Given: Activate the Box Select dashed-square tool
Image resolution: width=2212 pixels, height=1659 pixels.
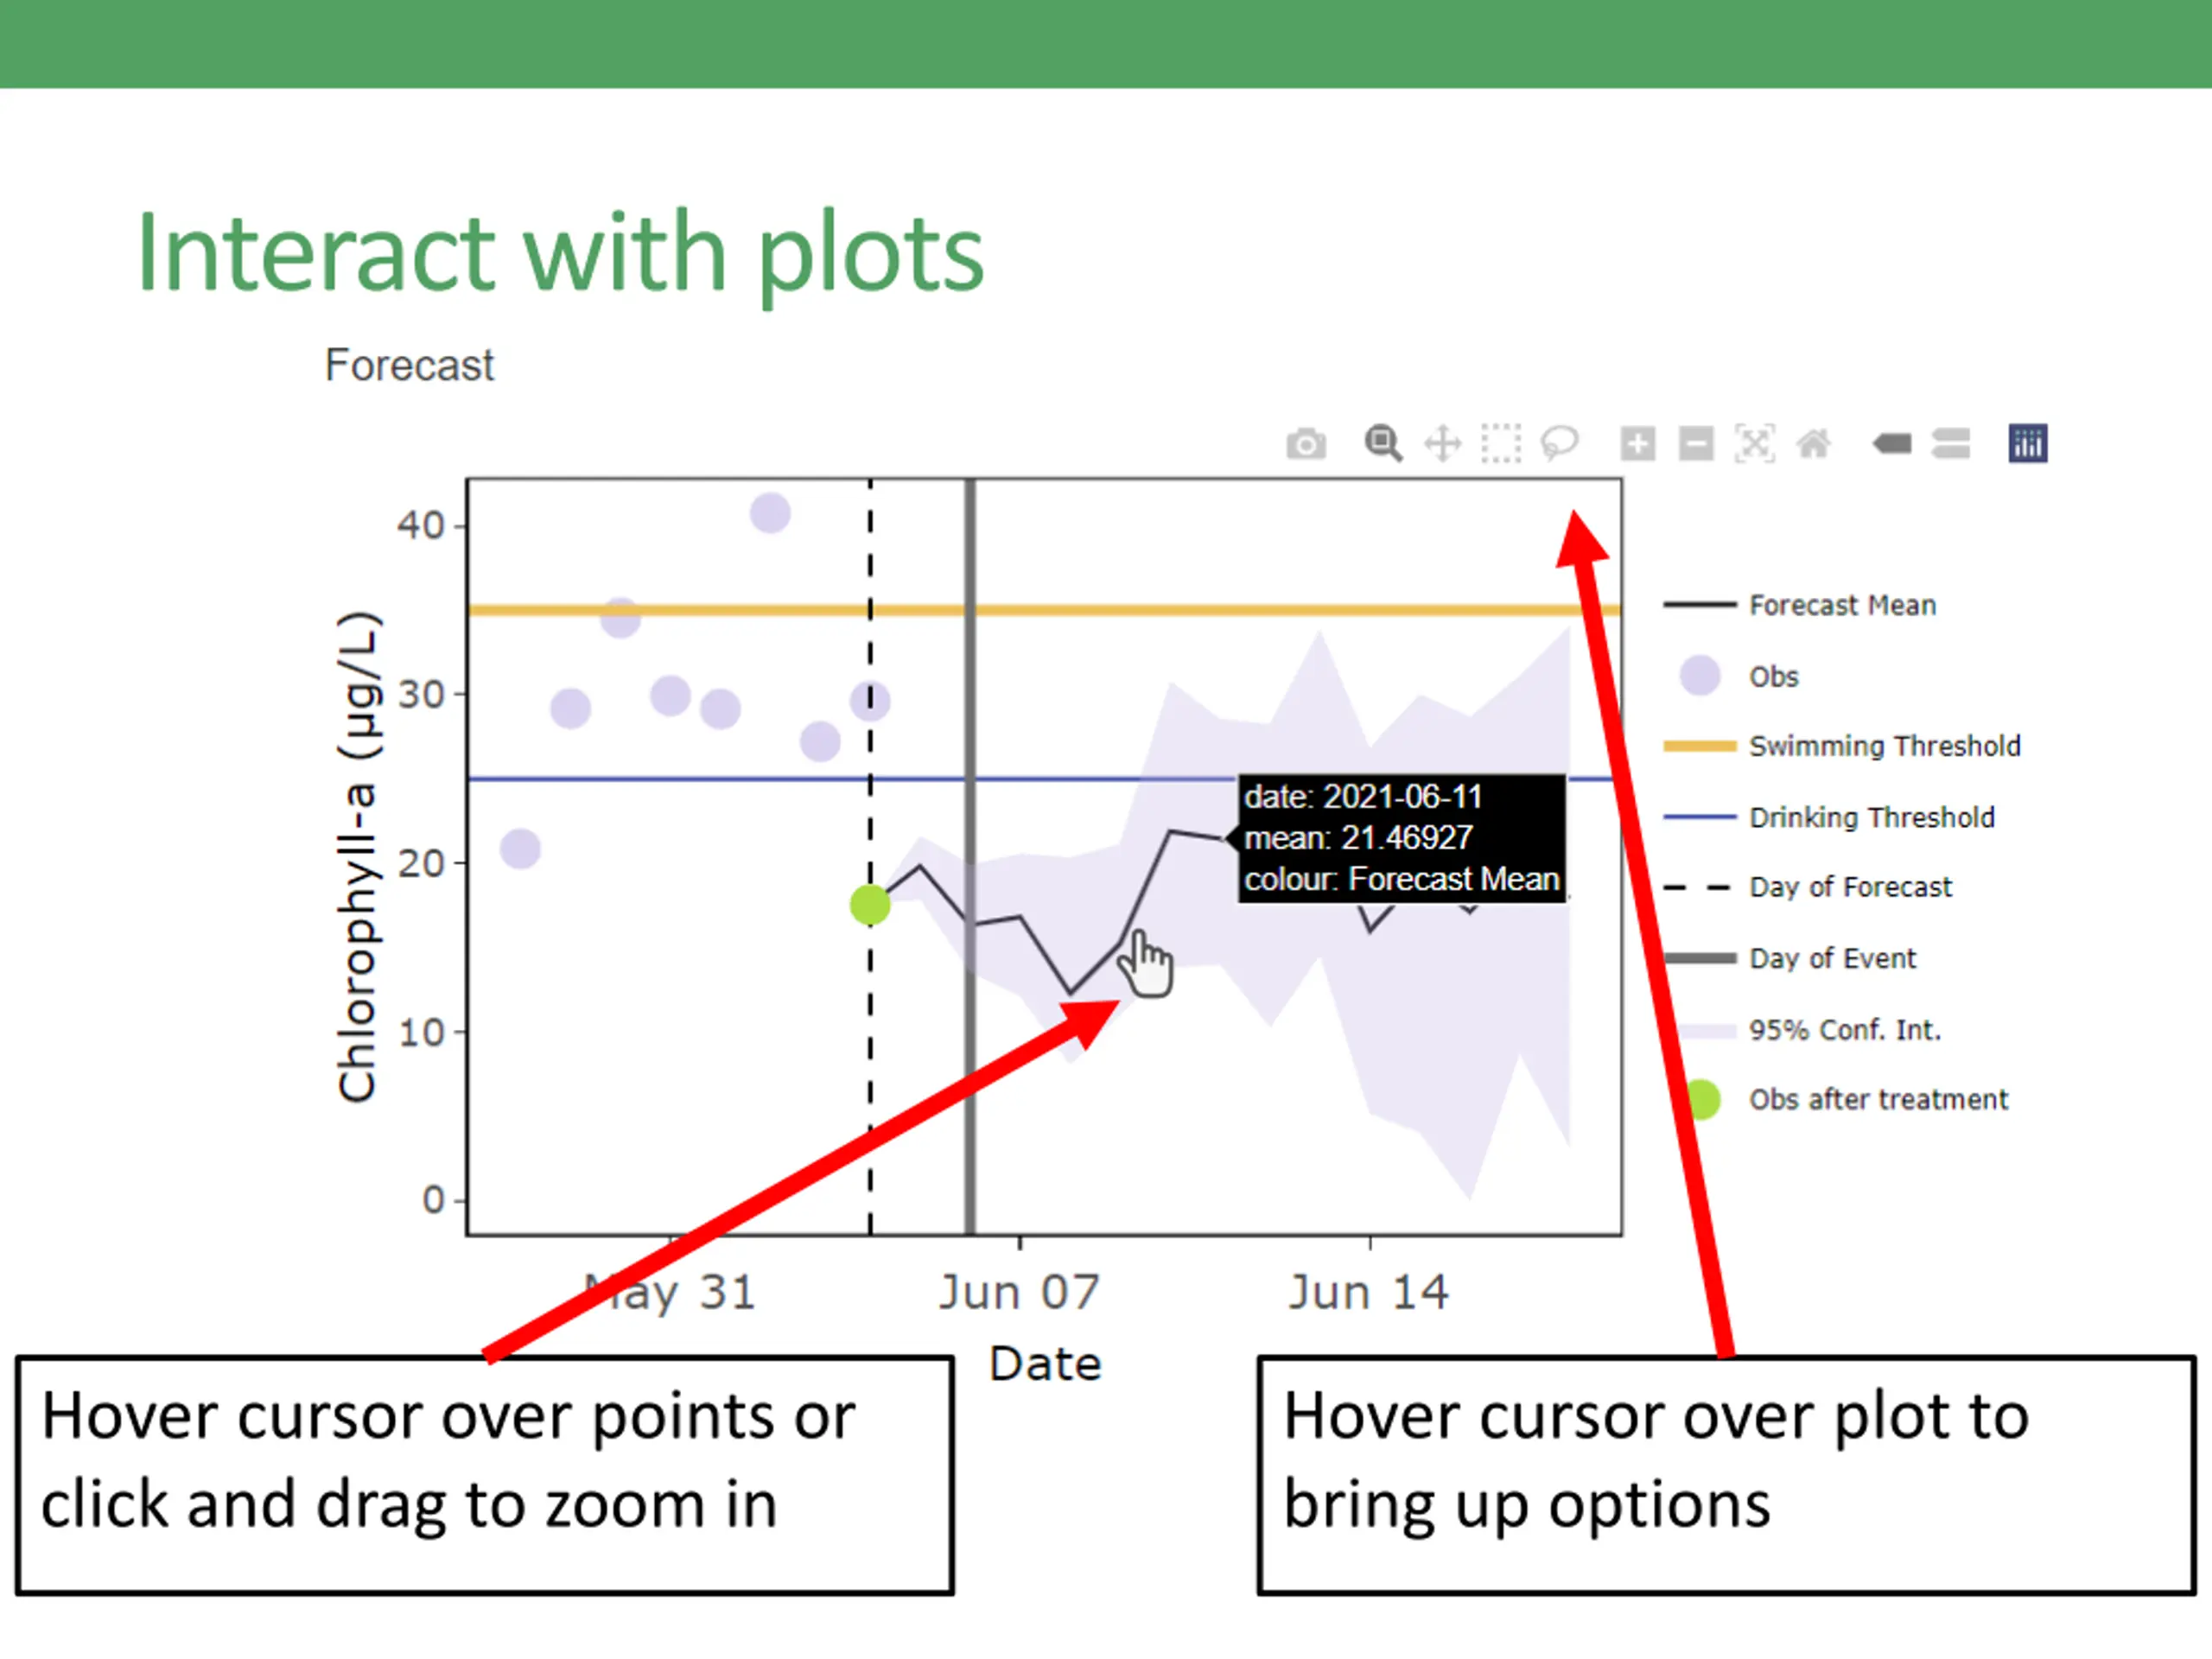Looking at the screenshot, I should pos(1501,443).
